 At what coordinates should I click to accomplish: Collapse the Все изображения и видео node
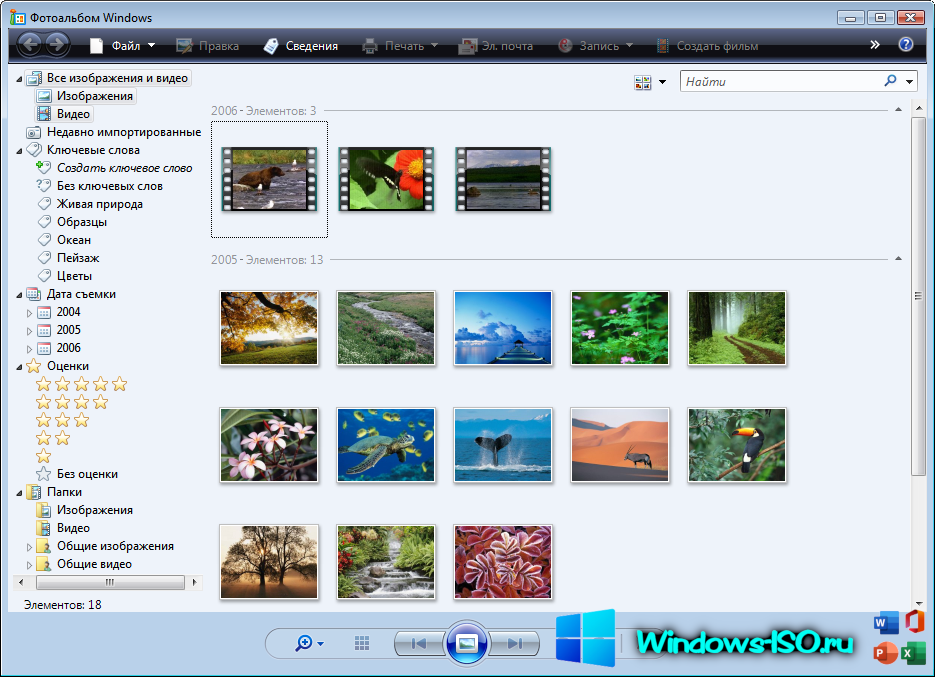(x=19, y=79)
